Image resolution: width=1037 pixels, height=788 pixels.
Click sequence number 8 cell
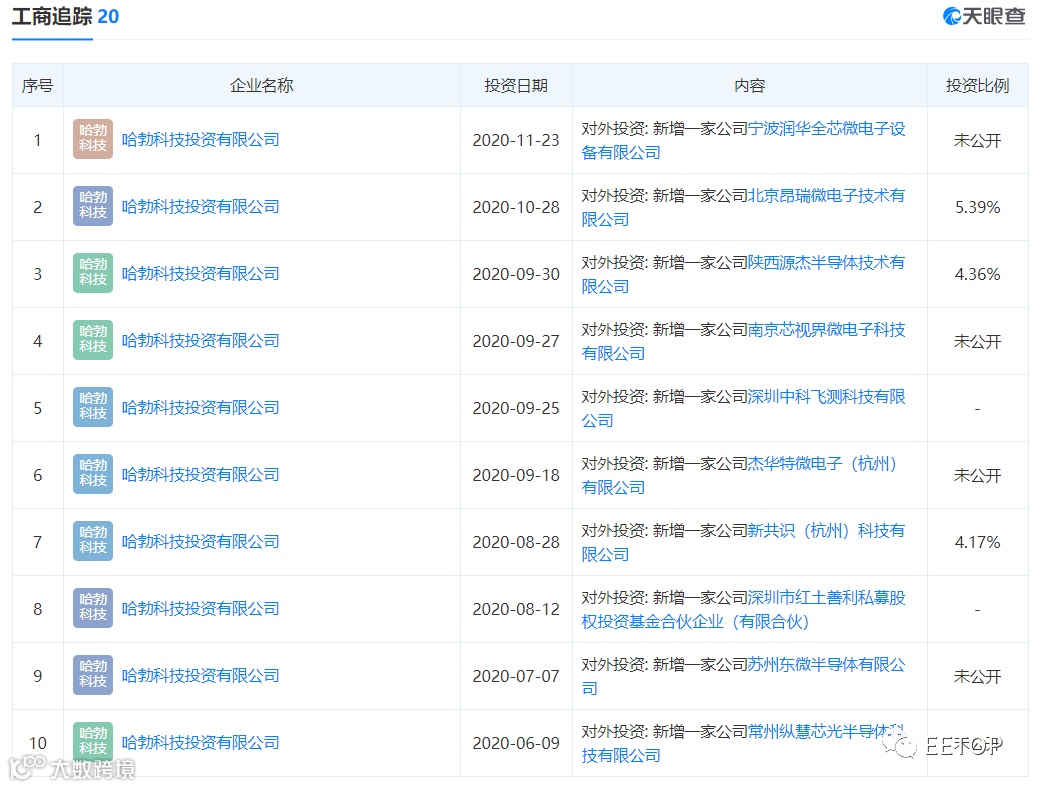[38, 609]
